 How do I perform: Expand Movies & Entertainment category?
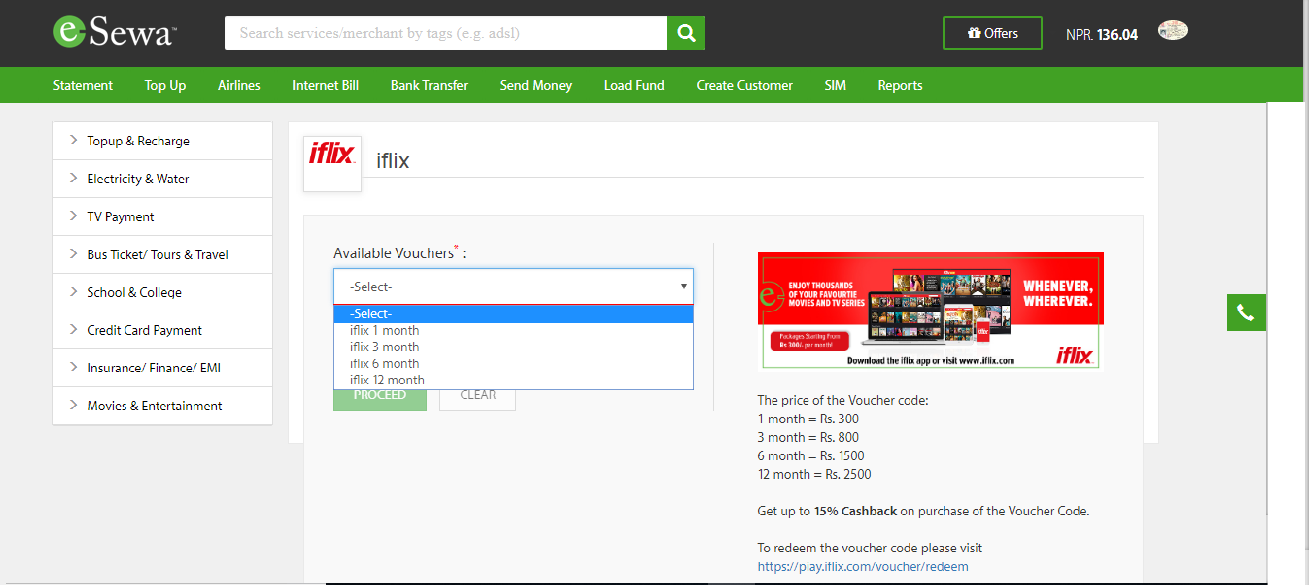click(162, 406)
